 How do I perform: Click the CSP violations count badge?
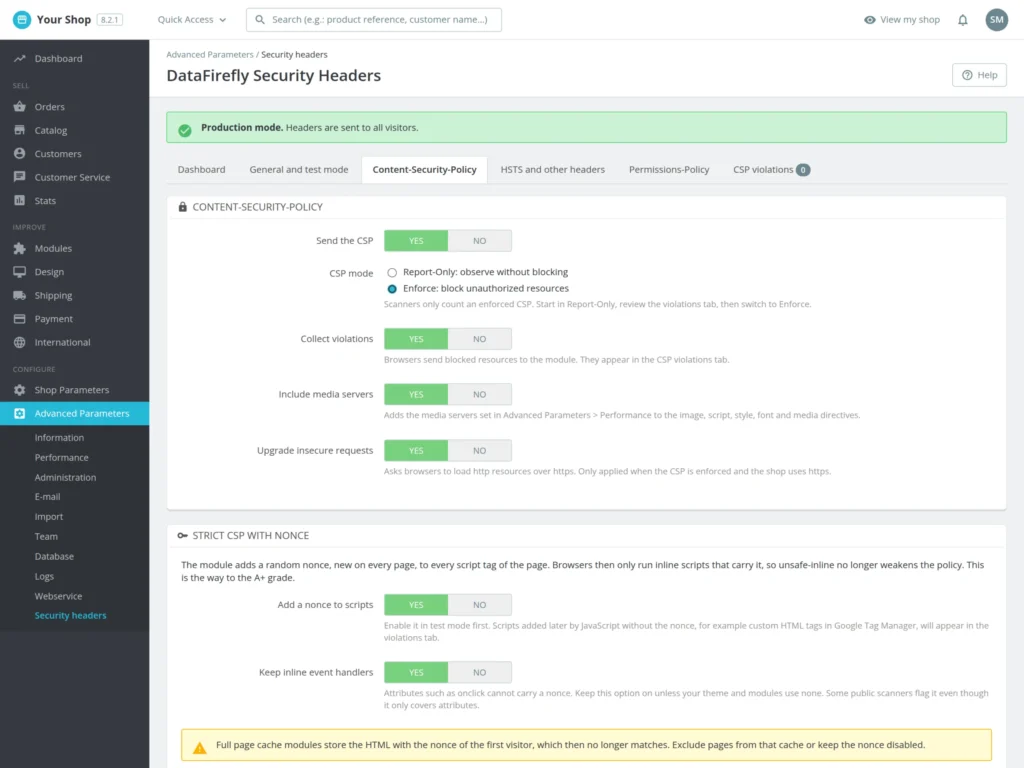803,170
